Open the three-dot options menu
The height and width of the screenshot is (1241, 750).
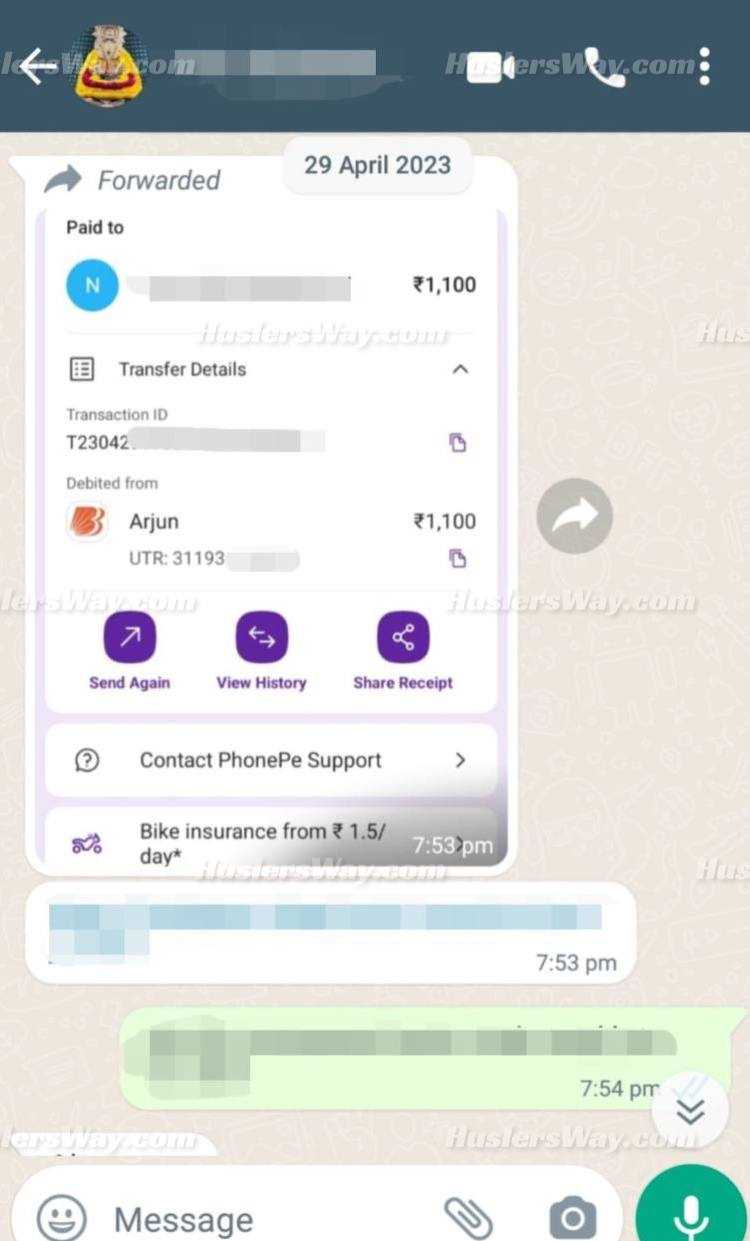[x=705, y=67]
